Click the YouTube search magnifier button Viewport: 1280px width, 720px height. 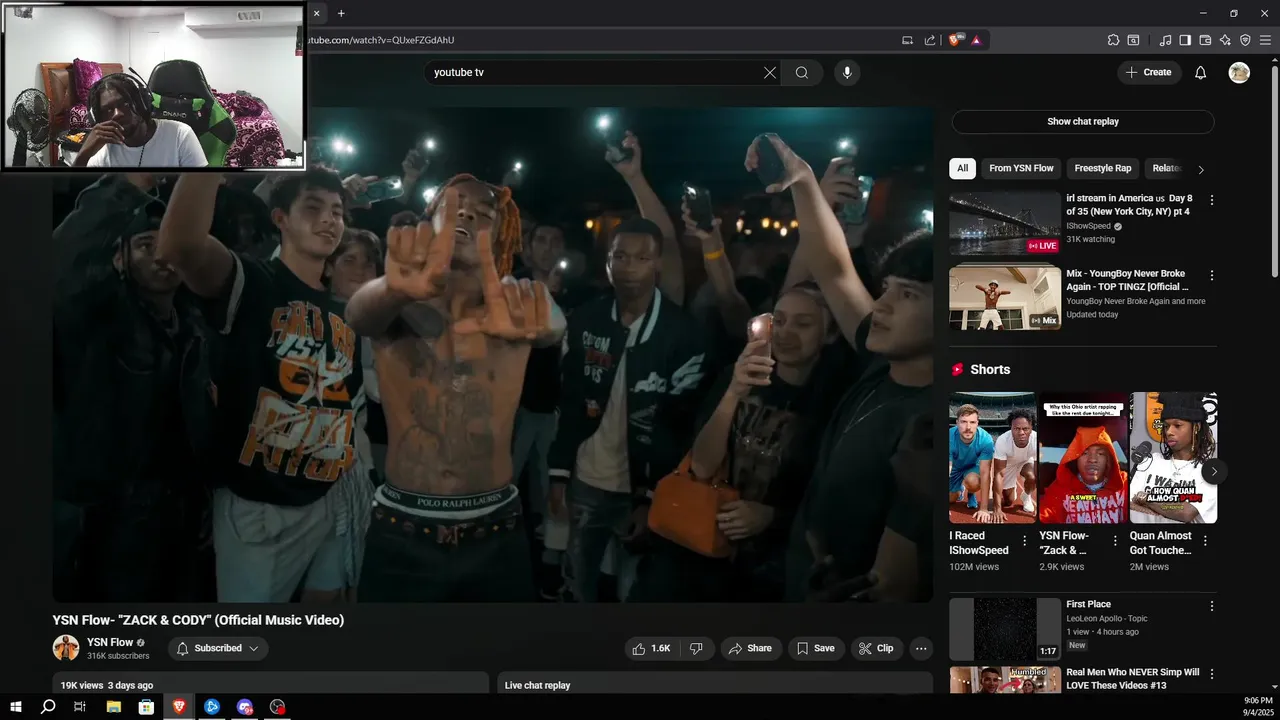[802, 72]
